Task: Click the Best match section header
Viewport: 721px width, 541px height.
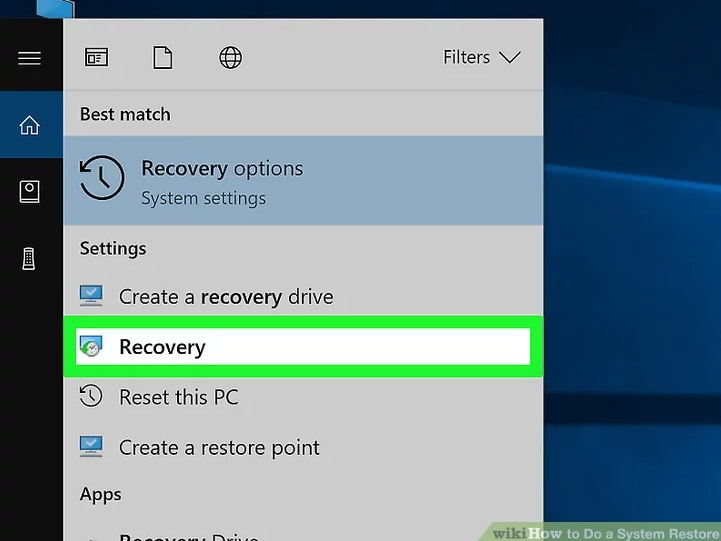Action: click(x=125, y=114)
